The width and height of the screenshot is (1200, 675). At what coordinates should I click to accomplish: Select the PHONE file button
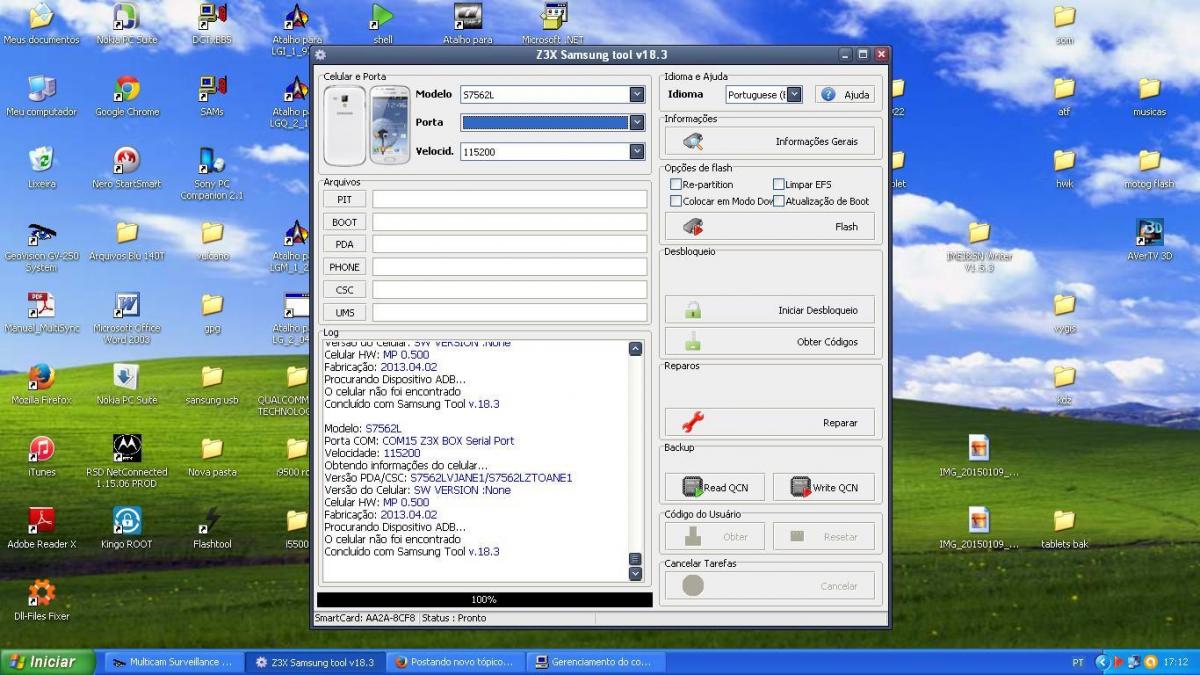pos(345,267)
